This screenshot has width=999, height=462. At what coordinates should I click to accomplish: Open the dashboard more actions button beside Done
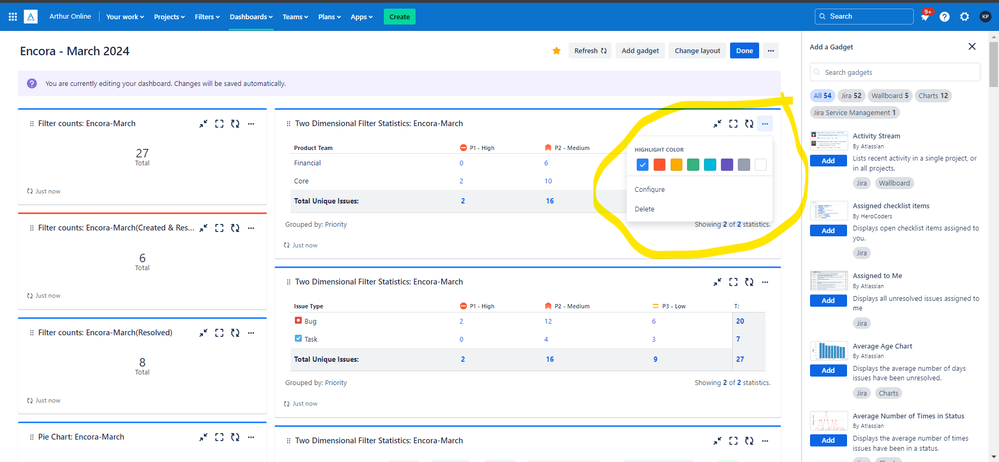pos(771,51)
